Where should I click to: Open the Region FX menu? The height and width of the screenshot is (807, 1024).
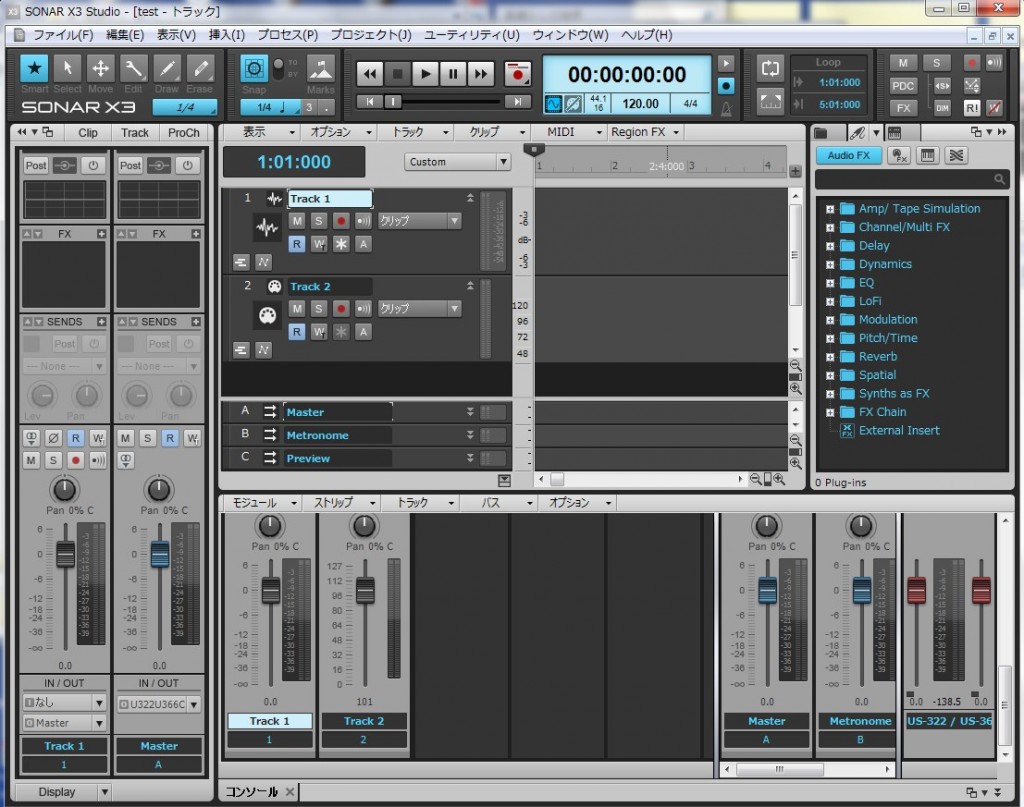coord(645,132)
